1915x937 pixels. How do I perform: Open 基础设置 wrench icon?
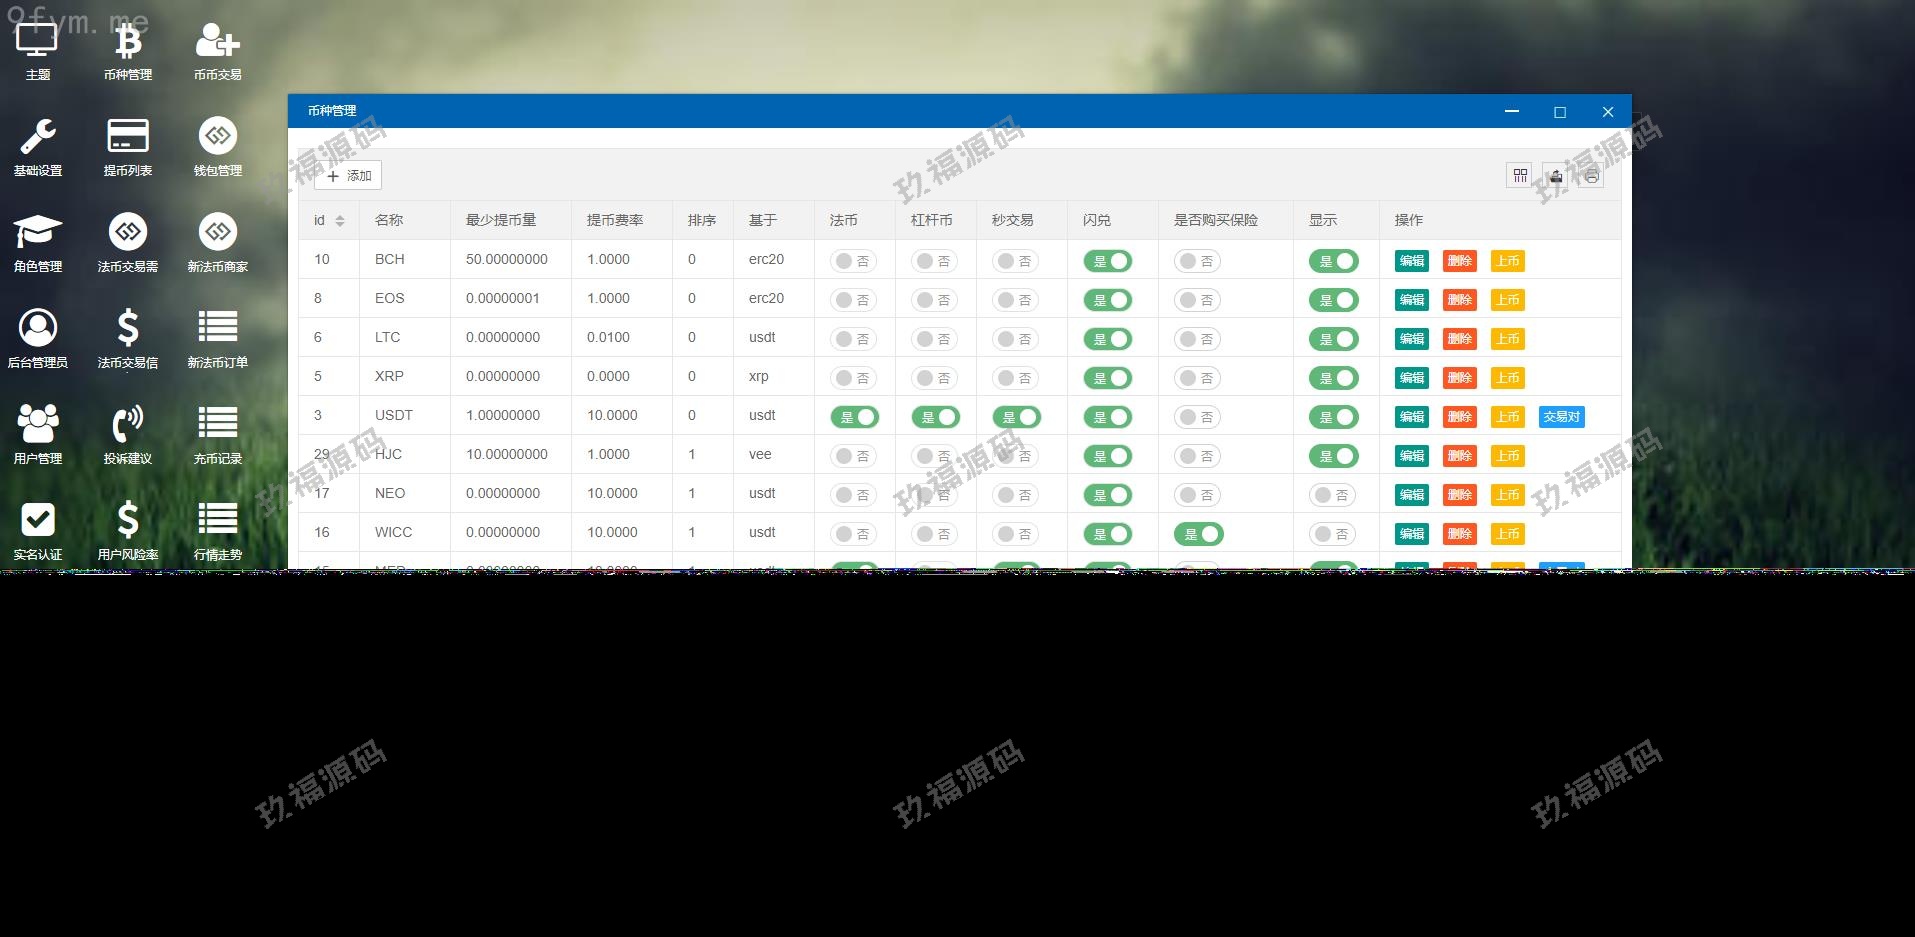[x=38, y=147]
